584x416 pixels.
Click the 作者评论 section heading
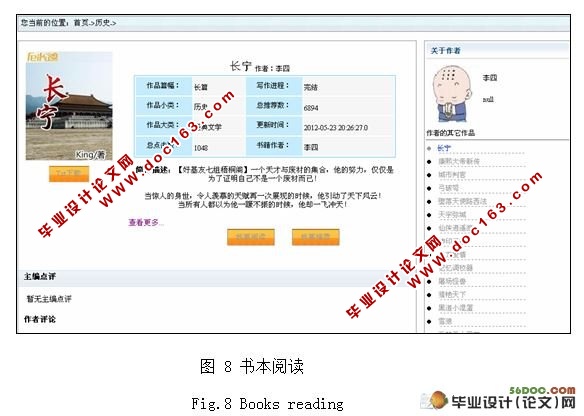coord(40,319)
